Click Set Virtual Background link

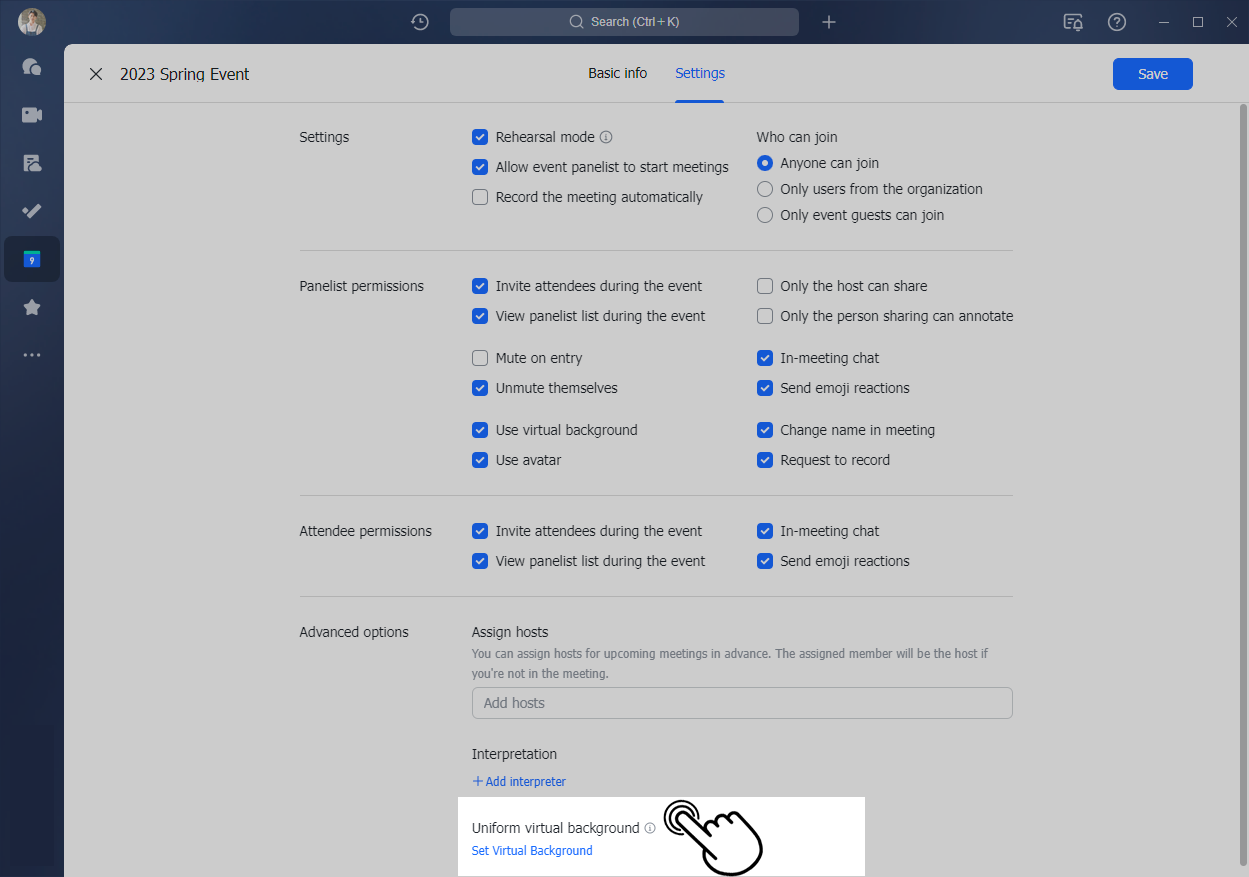click(531, 850)
